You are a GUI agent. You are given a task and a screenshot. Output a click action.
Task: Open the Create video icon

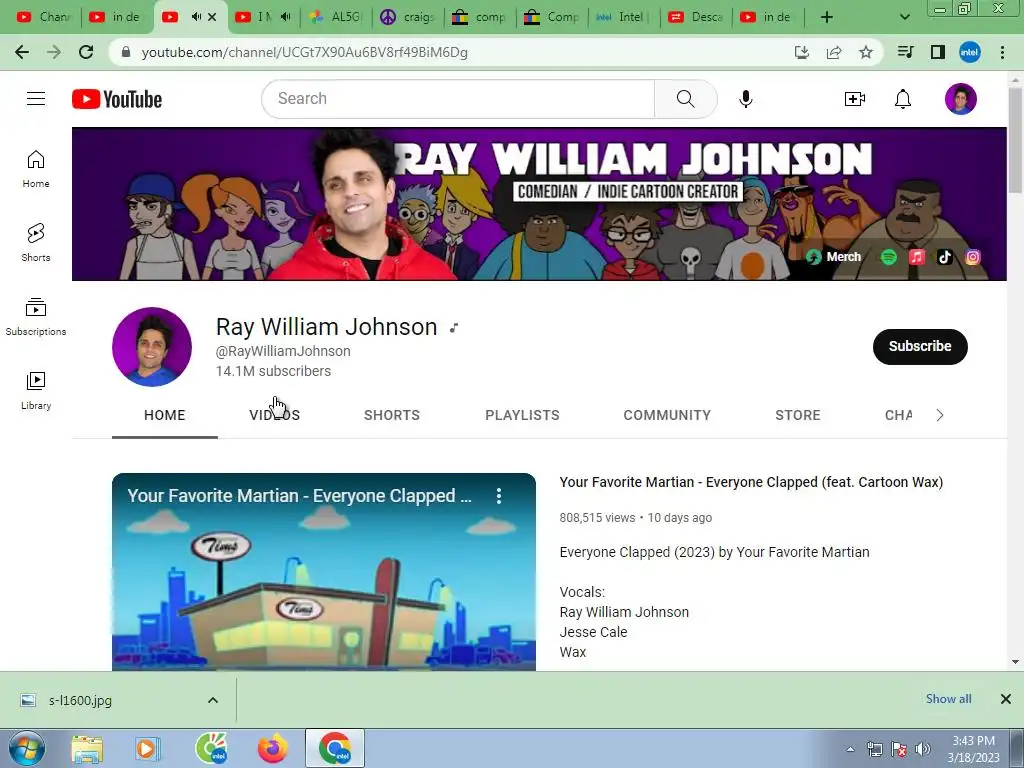(855, 99)
